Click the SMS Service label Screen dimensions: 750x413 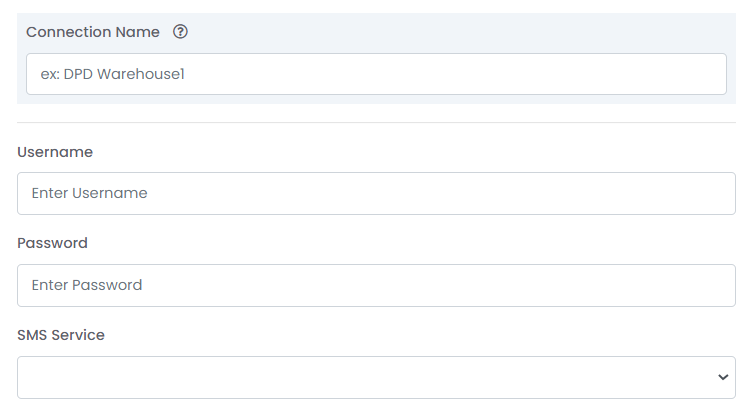pos(61,335)
